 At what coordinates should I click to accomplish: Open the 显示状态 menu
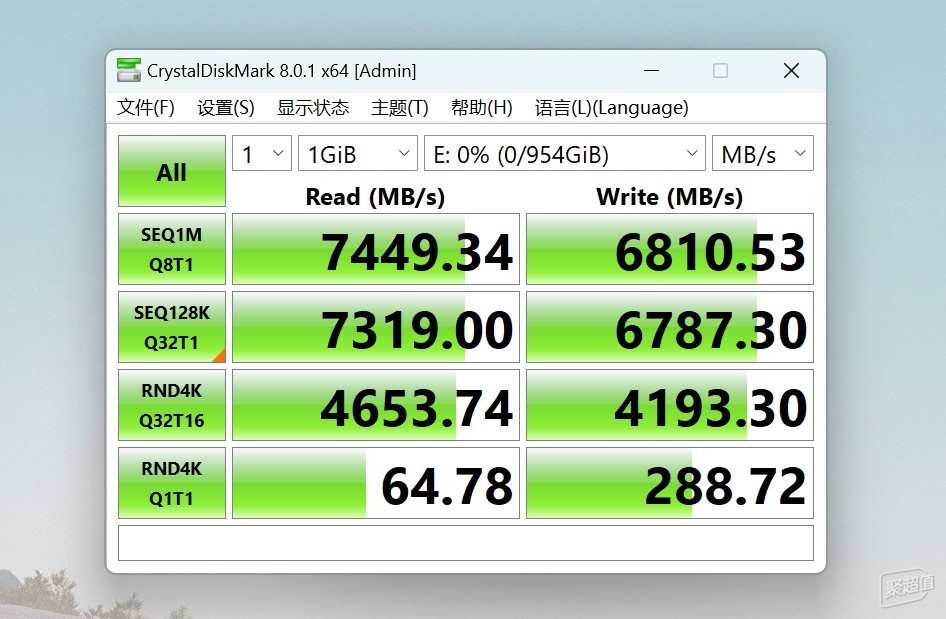tap(313, 108)
